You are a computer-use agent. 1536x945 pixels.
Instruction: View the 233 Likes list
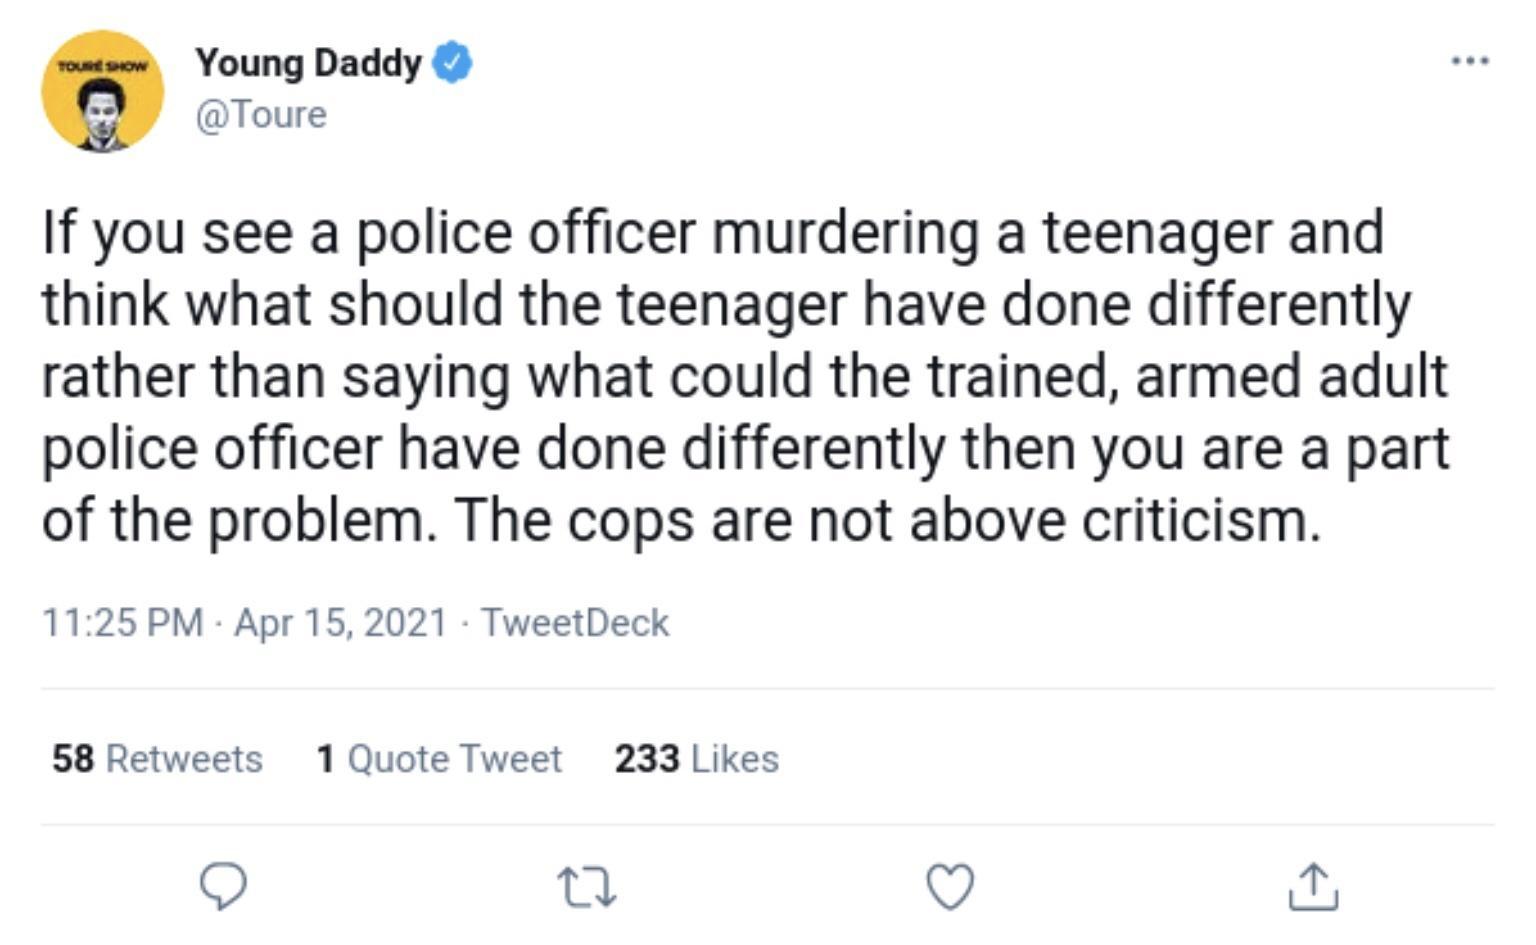[x=696, y=759]
